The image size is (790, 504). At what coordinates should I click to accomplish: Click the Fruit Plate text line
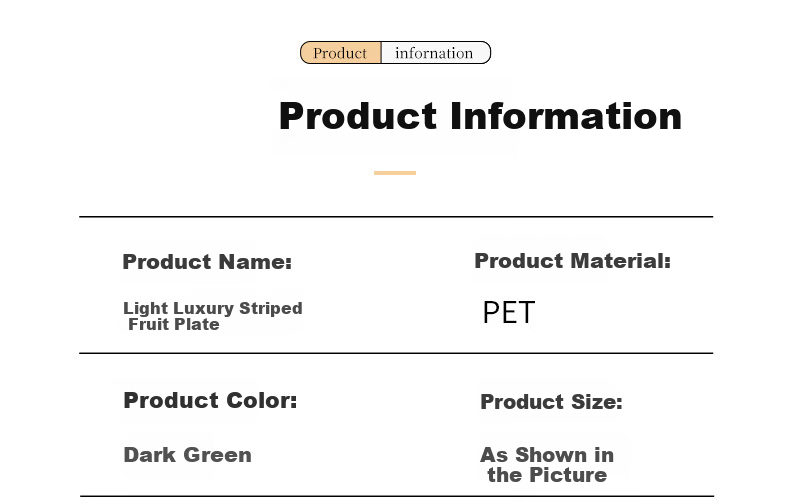point(174,324)
